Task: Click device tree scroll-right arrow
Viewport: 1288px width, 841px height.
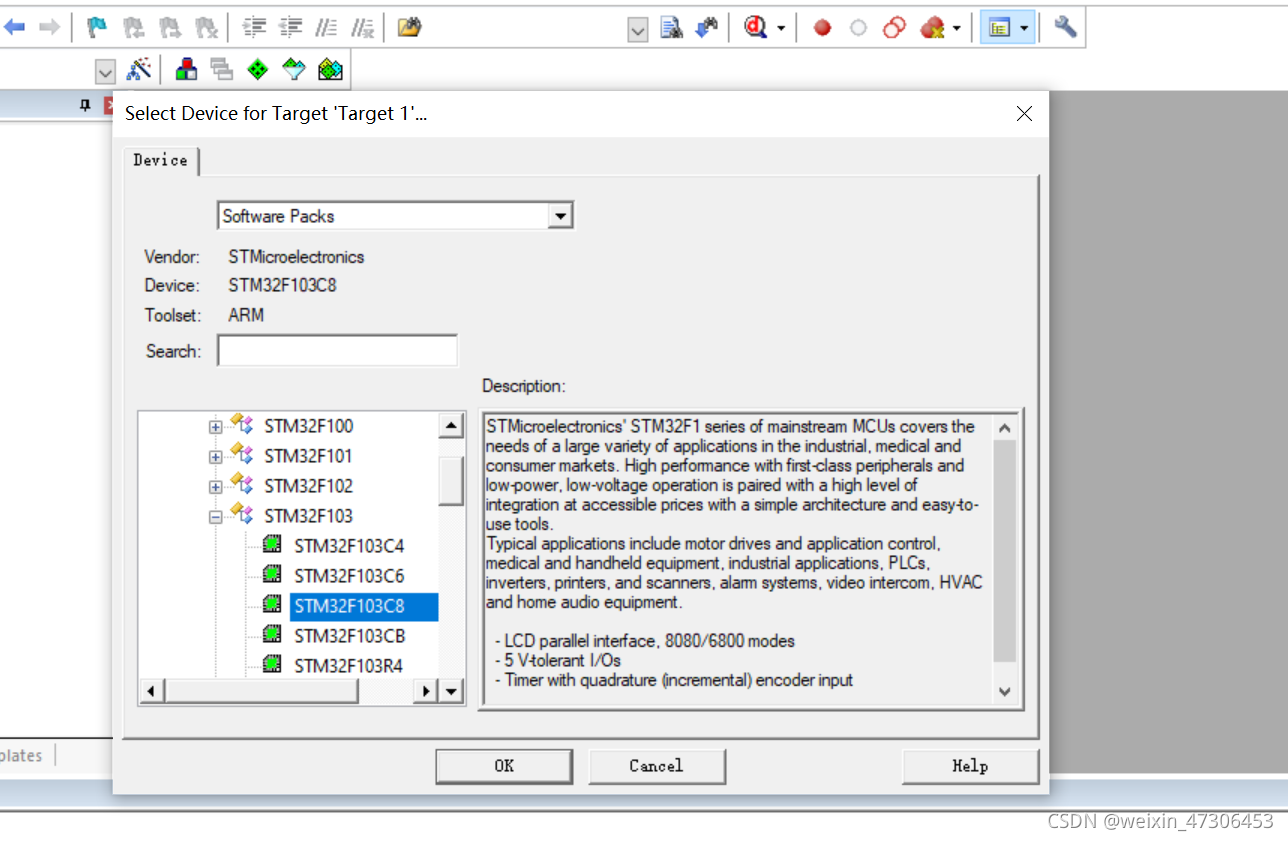Action: point(427,691)
